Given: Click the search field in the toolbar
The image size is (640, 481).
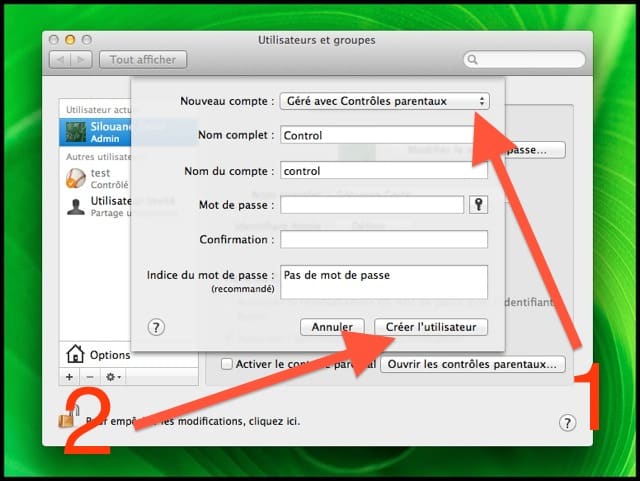Looking at the screenshot, I should tap(524, 60).
